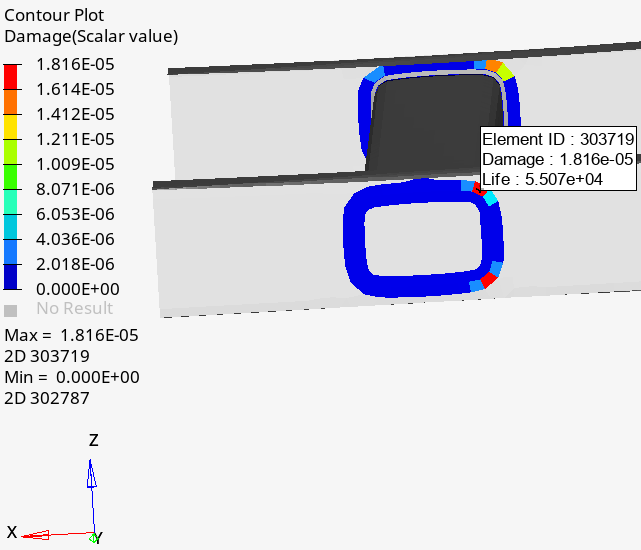Viewport: 641px width, 550px height.
Task: Click the Damage : 1.816e-05 tooltip line
Action: (558, 159)
